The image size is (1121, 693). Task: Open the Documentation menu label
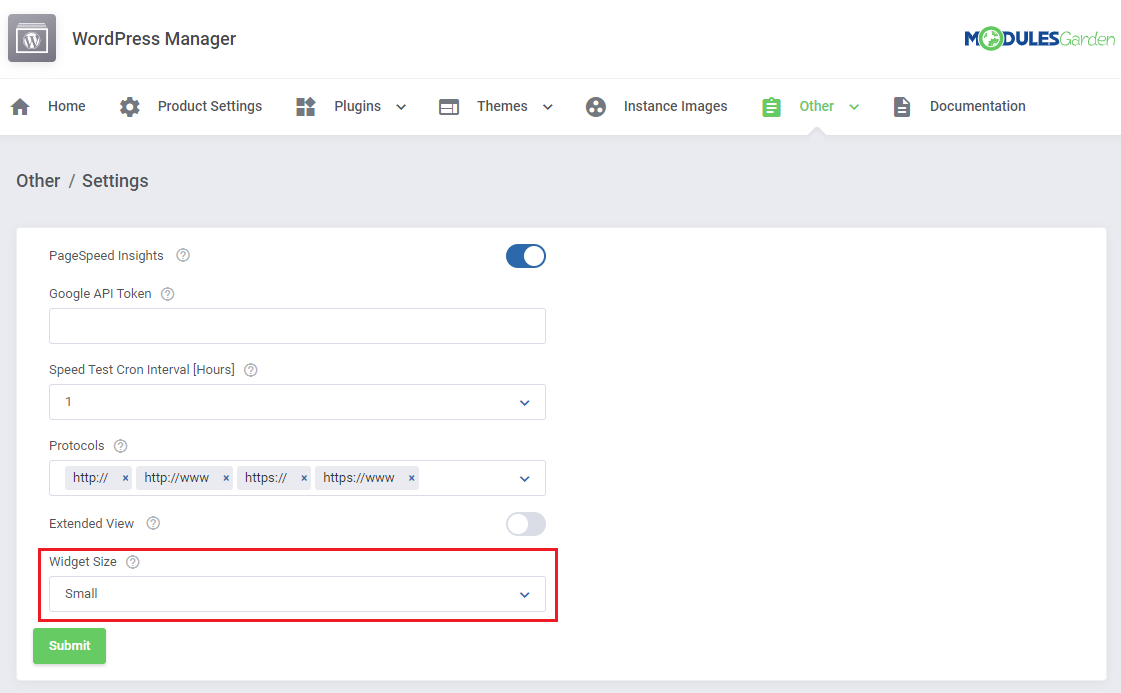[x=977, y=106]
